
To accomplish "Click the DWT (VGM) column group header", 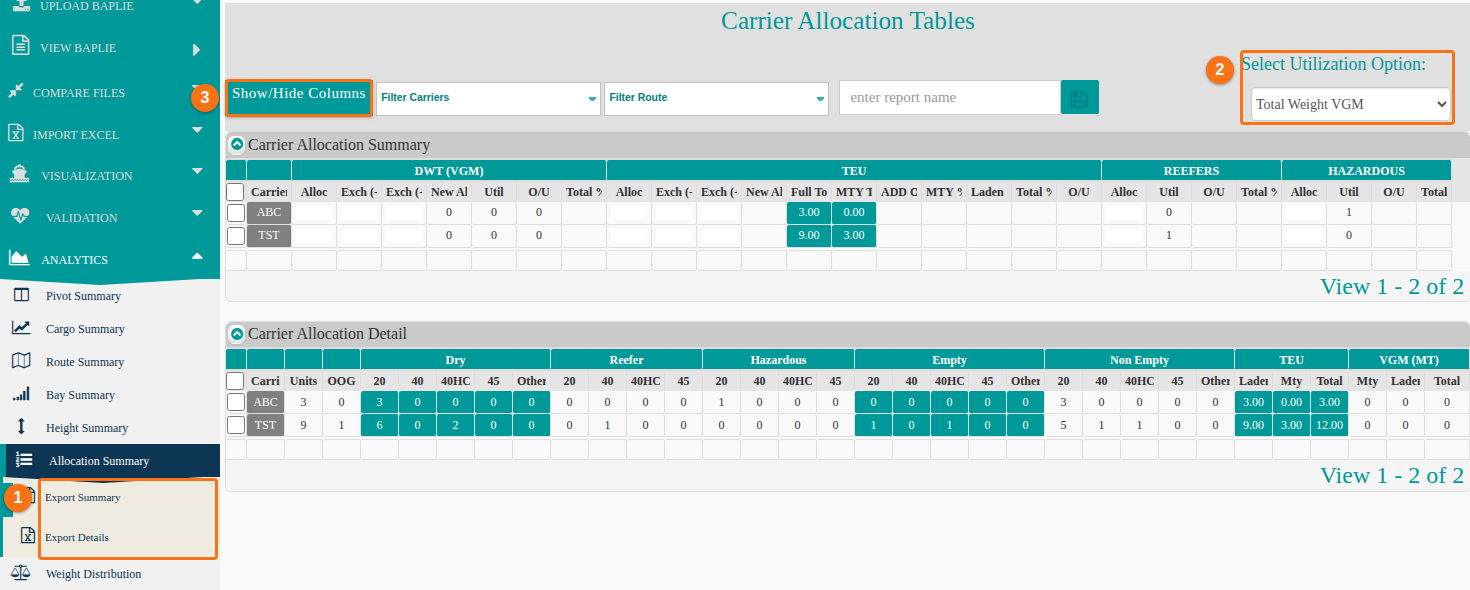I will [449, 171].
